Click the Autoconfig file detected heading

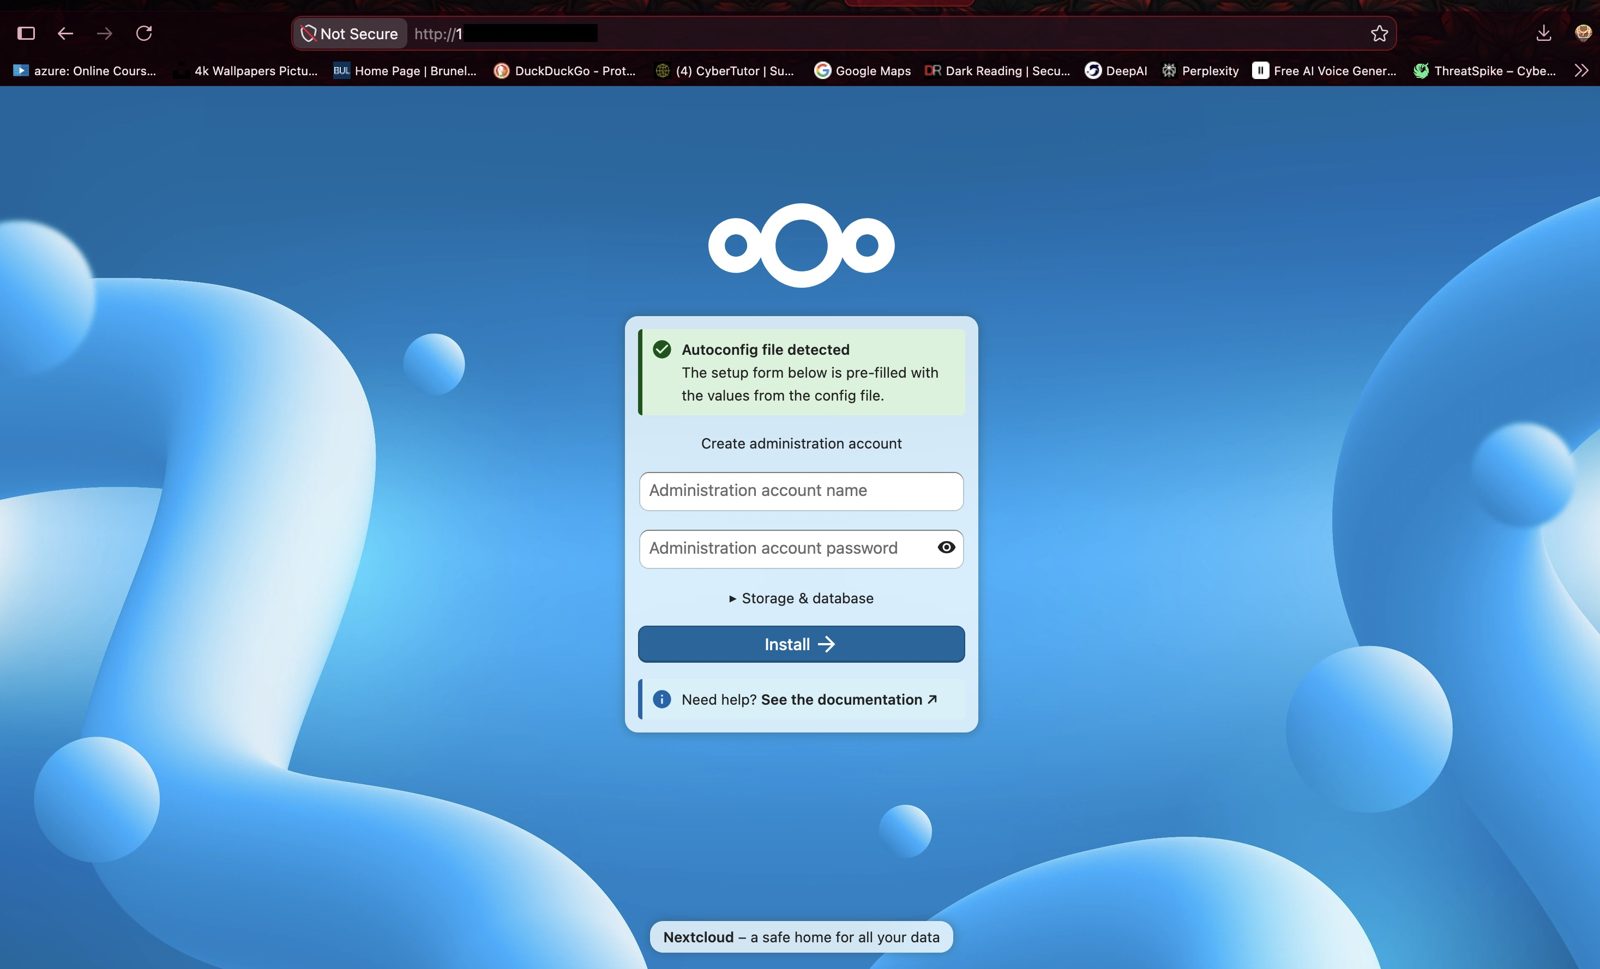coord(766,349)
